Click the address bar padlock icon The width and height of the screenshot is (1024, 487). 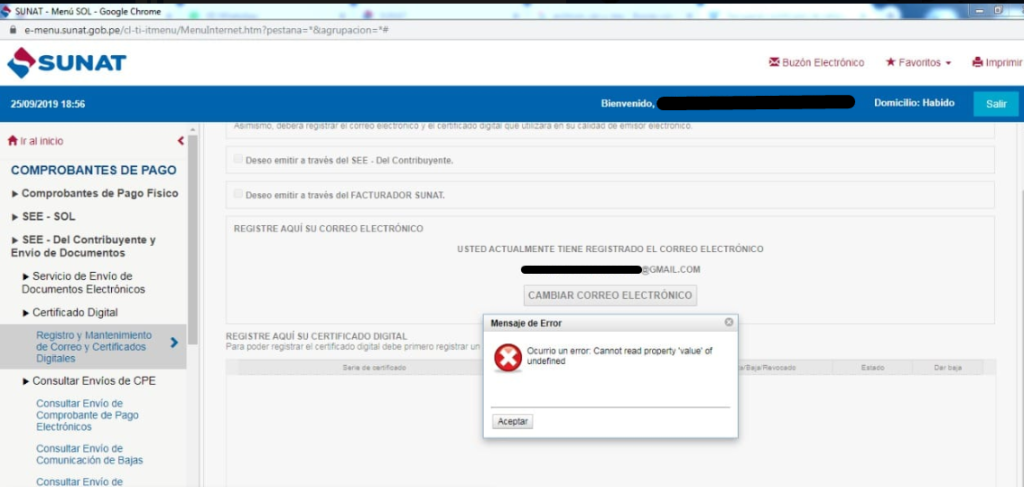coord(12,30)
